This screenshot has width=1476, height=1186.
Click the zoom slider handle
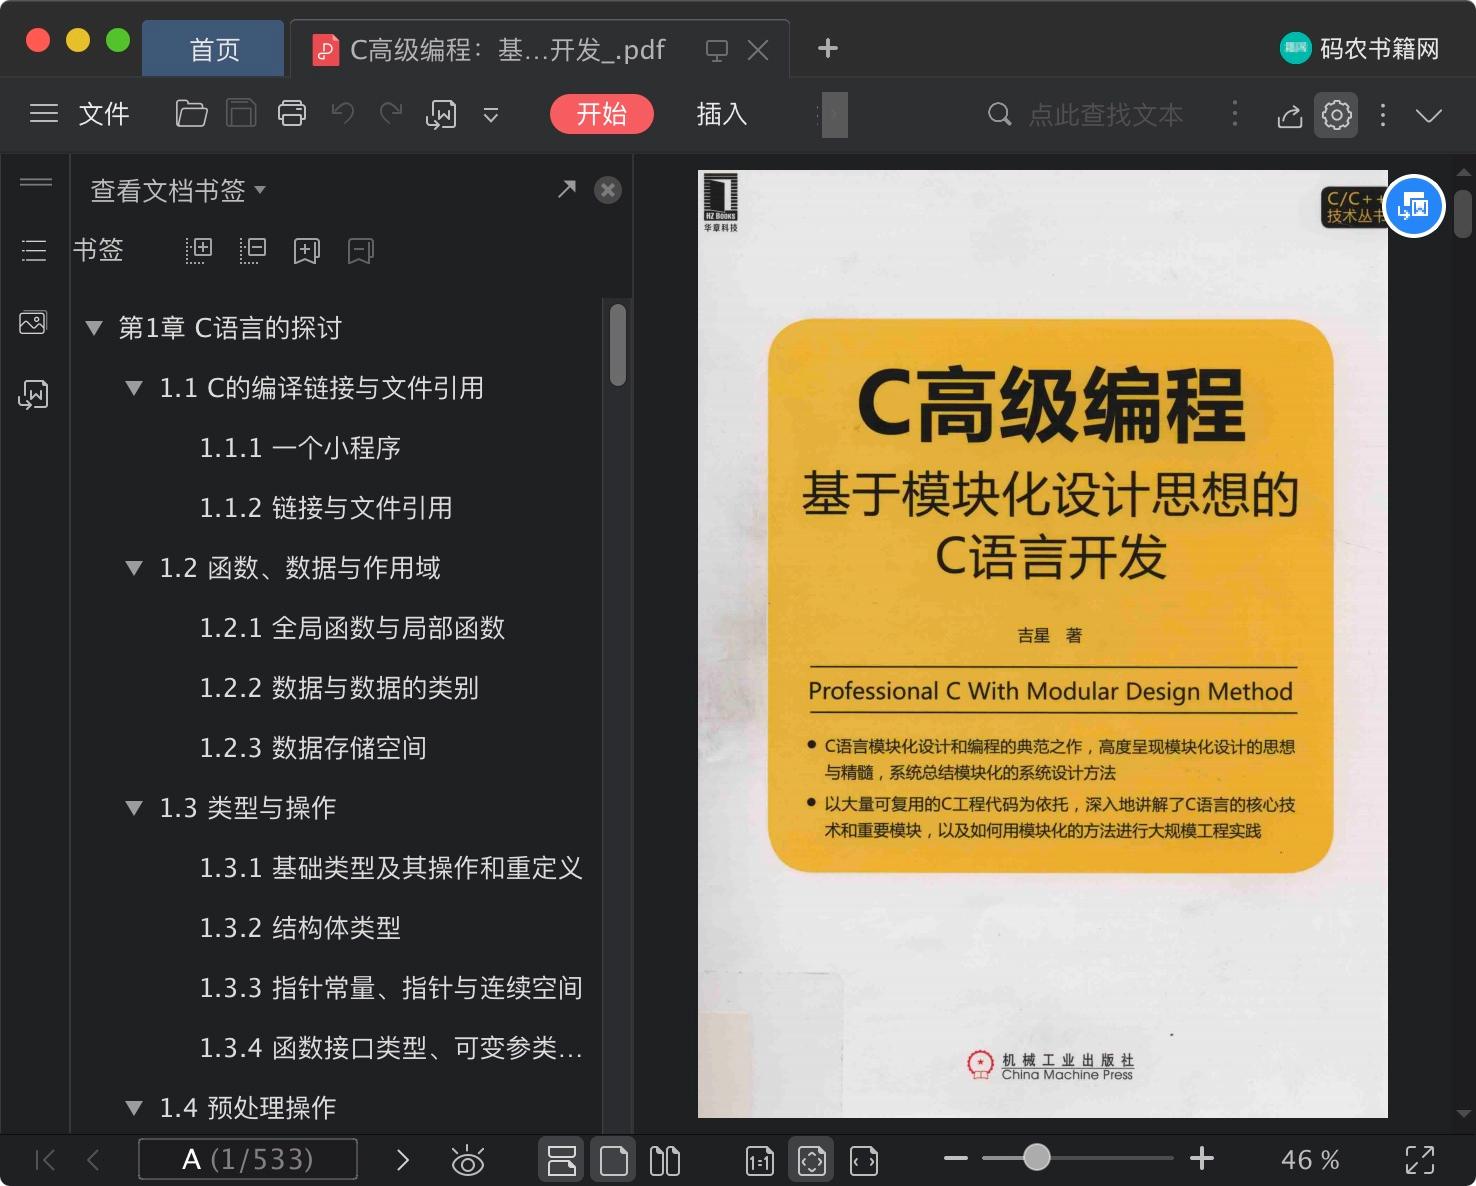[1037, 1158]
